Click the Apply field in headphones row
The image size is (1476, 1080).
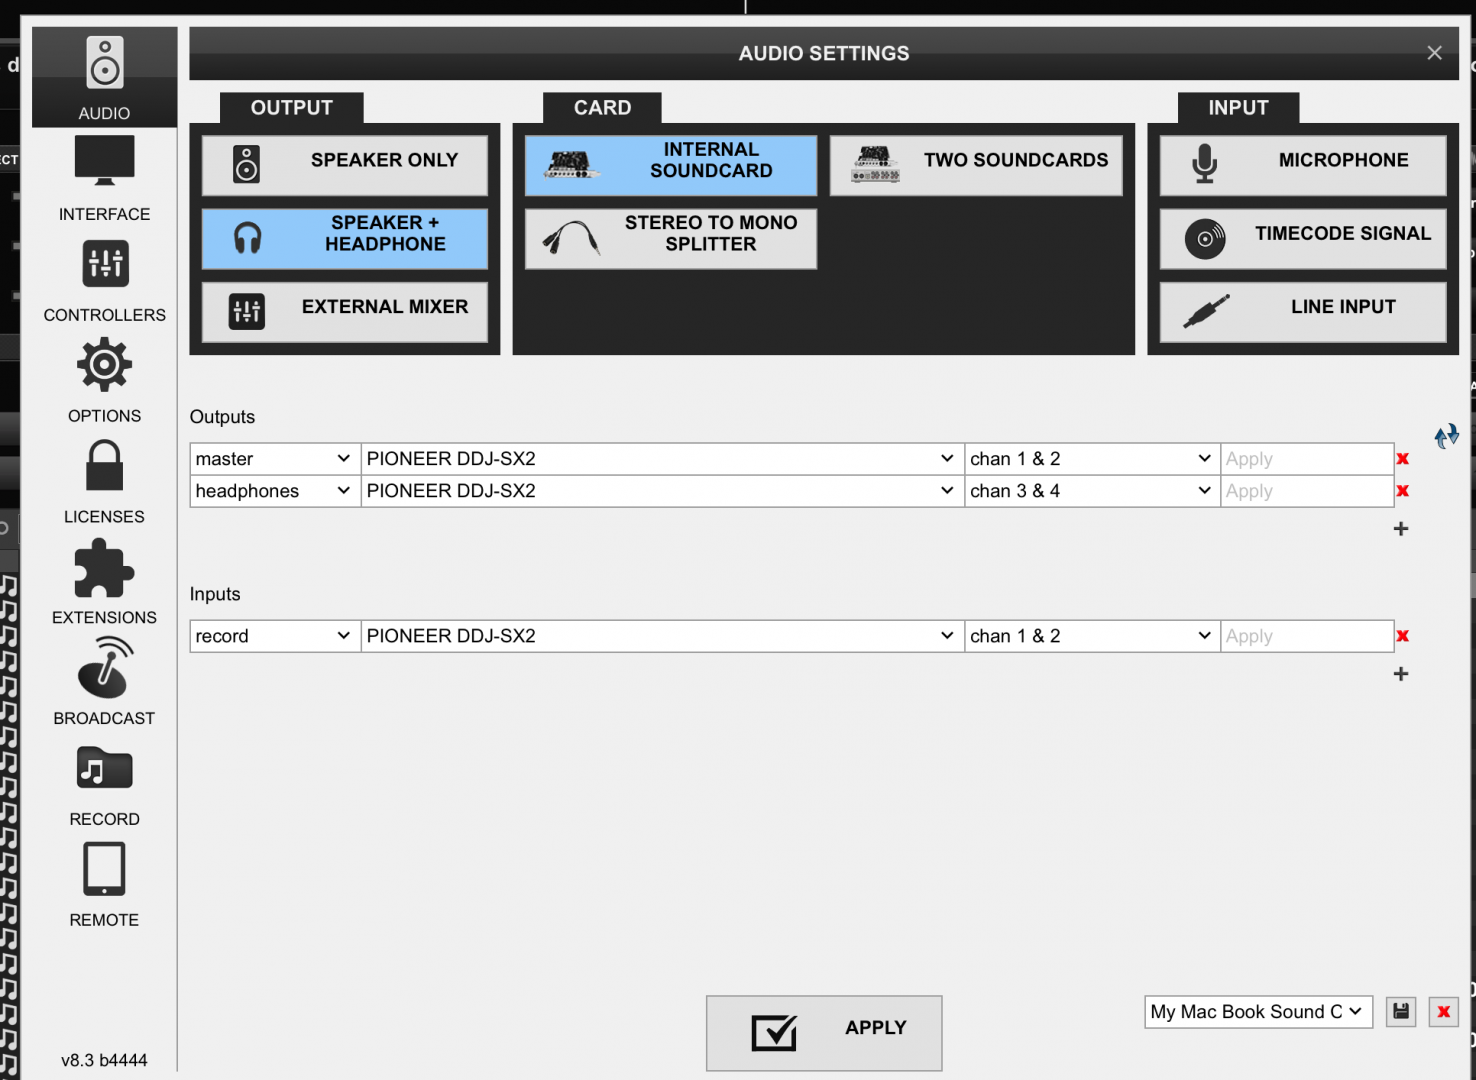[1307, 491]
